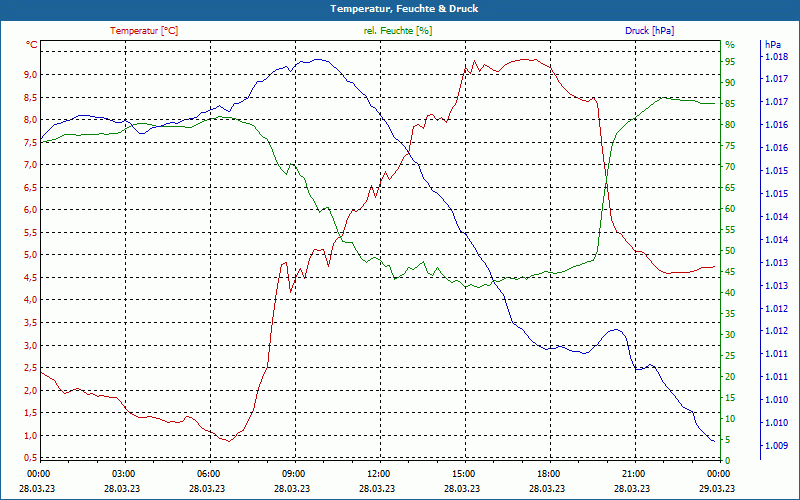
Task: Click the "06:00" time axis label
Action: click(208, 474)
